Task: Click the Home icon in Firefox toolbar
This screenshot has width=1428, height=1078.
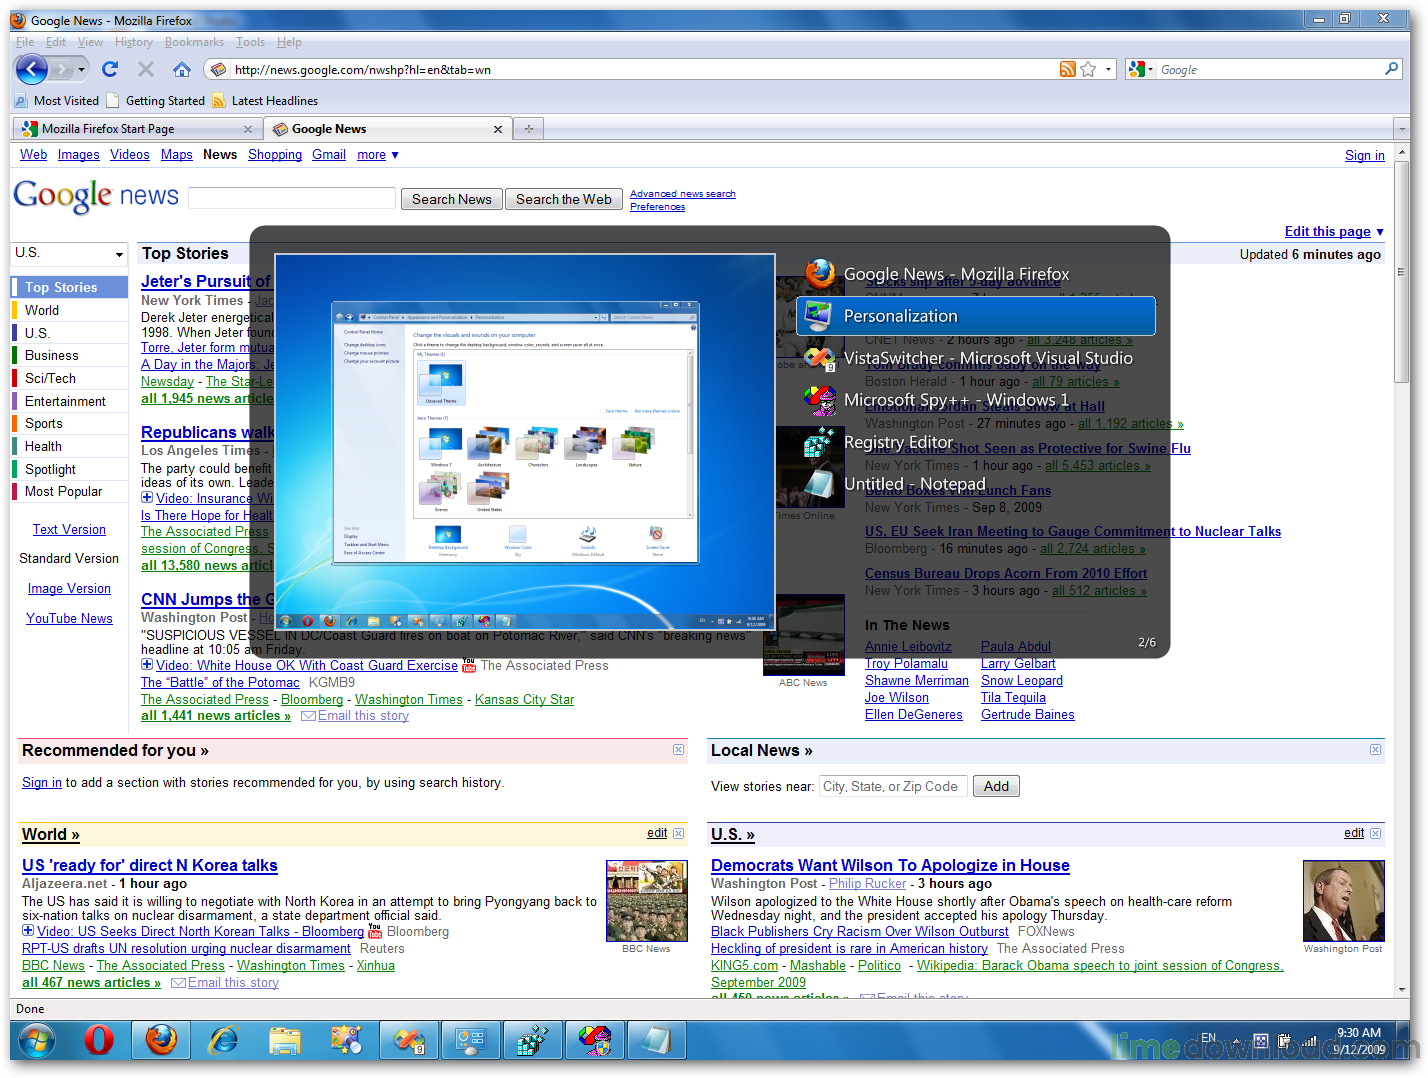Action: pyautogui.click(x=182, y=69)
